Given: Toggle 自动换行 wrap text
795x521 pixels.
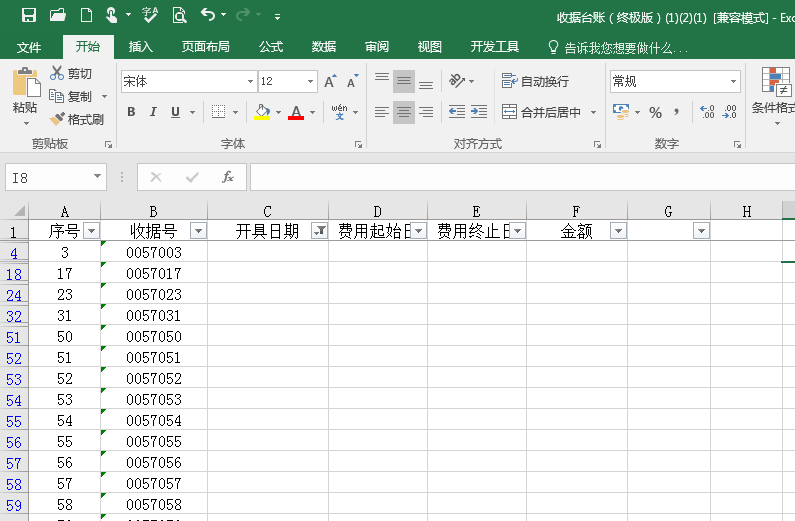Looking at the screenshot, I should coord(535,81).
